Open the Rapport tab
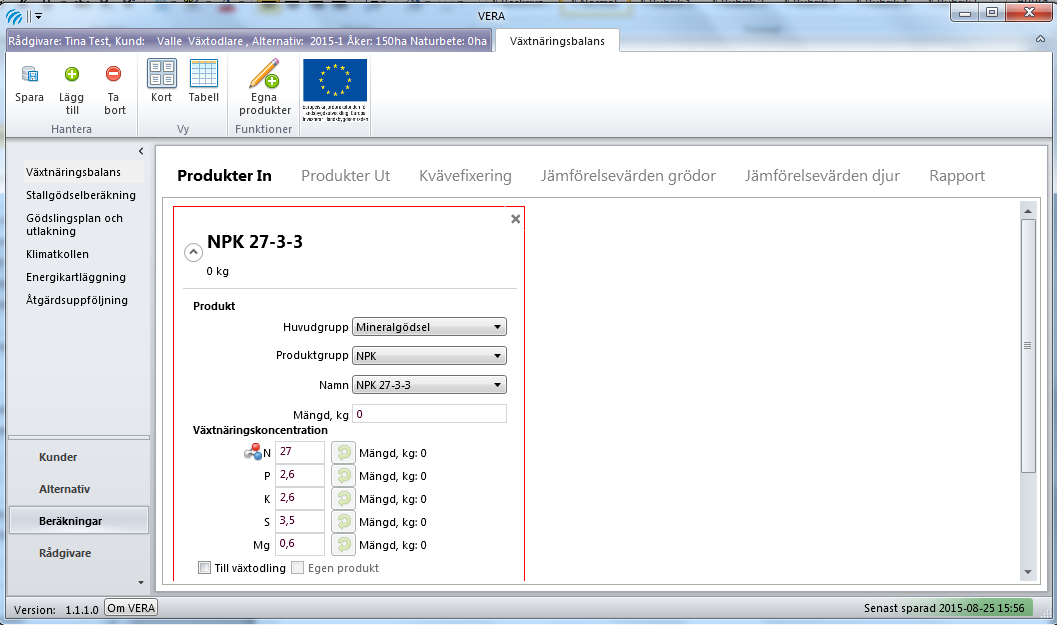1057x625 pixels. point(957,176)
